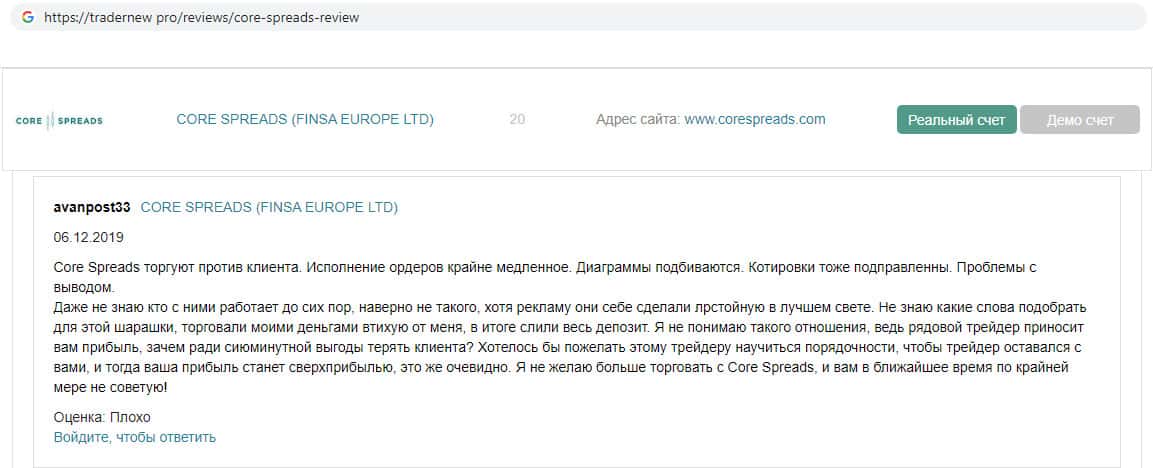Click review text starting Core Spreads торгуют против клиента

570,327
